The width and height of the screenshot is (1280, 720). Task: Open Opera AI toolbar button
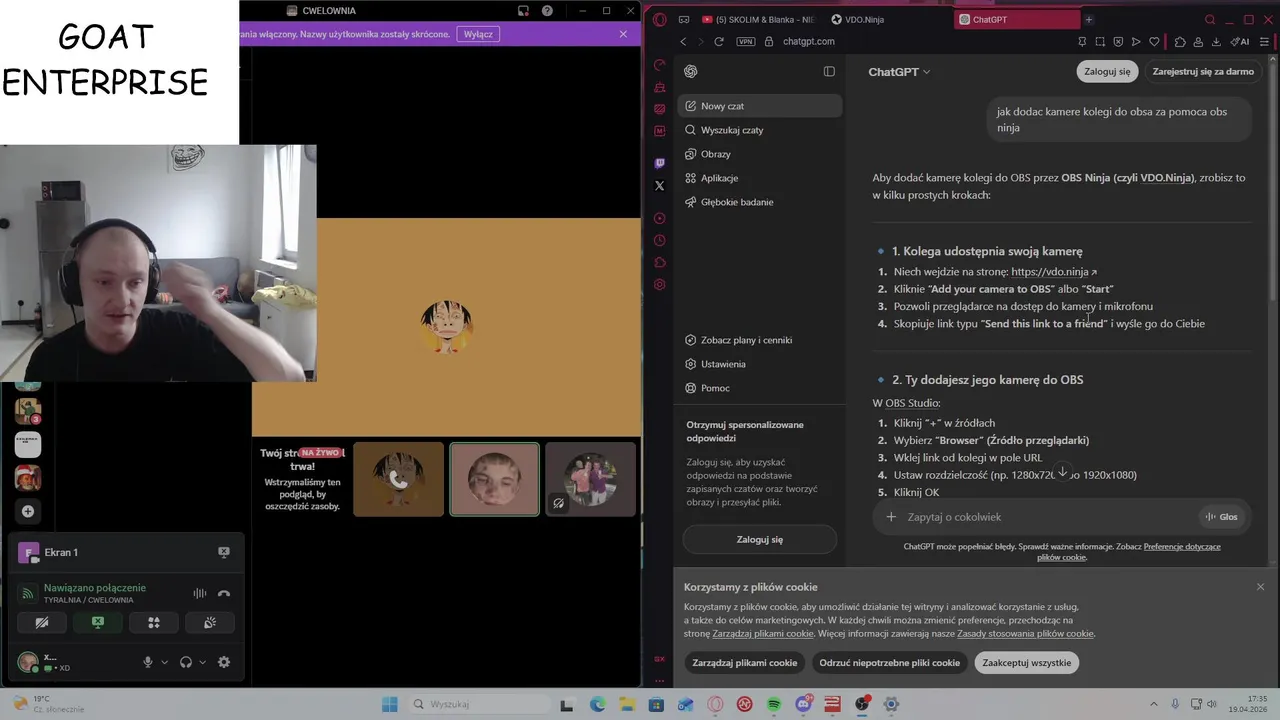[x=1241, y=41]
